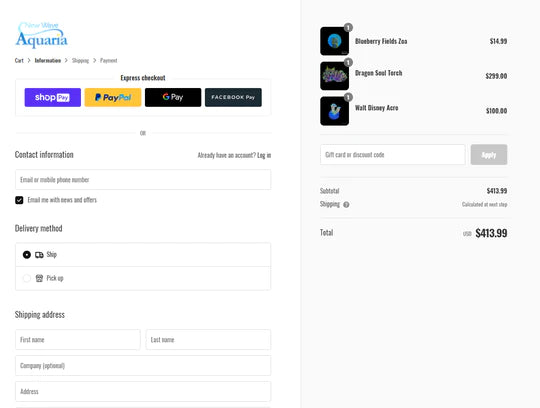The height and width of the screenshot is (408, 540).
Task: Select the Pick up delivery radio button
Action: (27, 278)
